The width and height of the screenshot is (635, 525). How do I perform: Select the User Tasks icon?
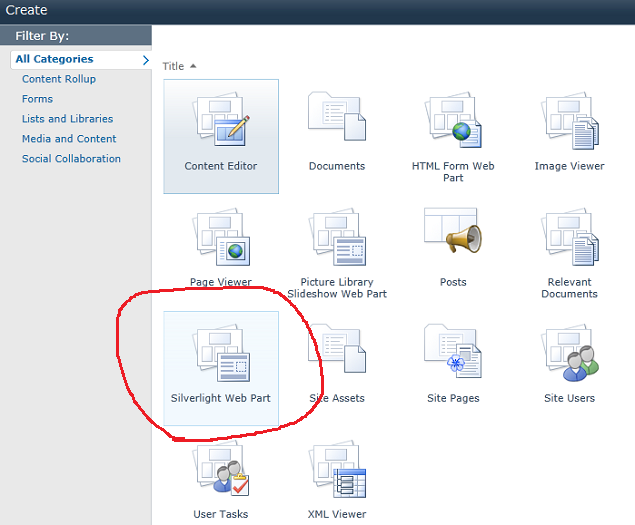(x=221, y=468)
